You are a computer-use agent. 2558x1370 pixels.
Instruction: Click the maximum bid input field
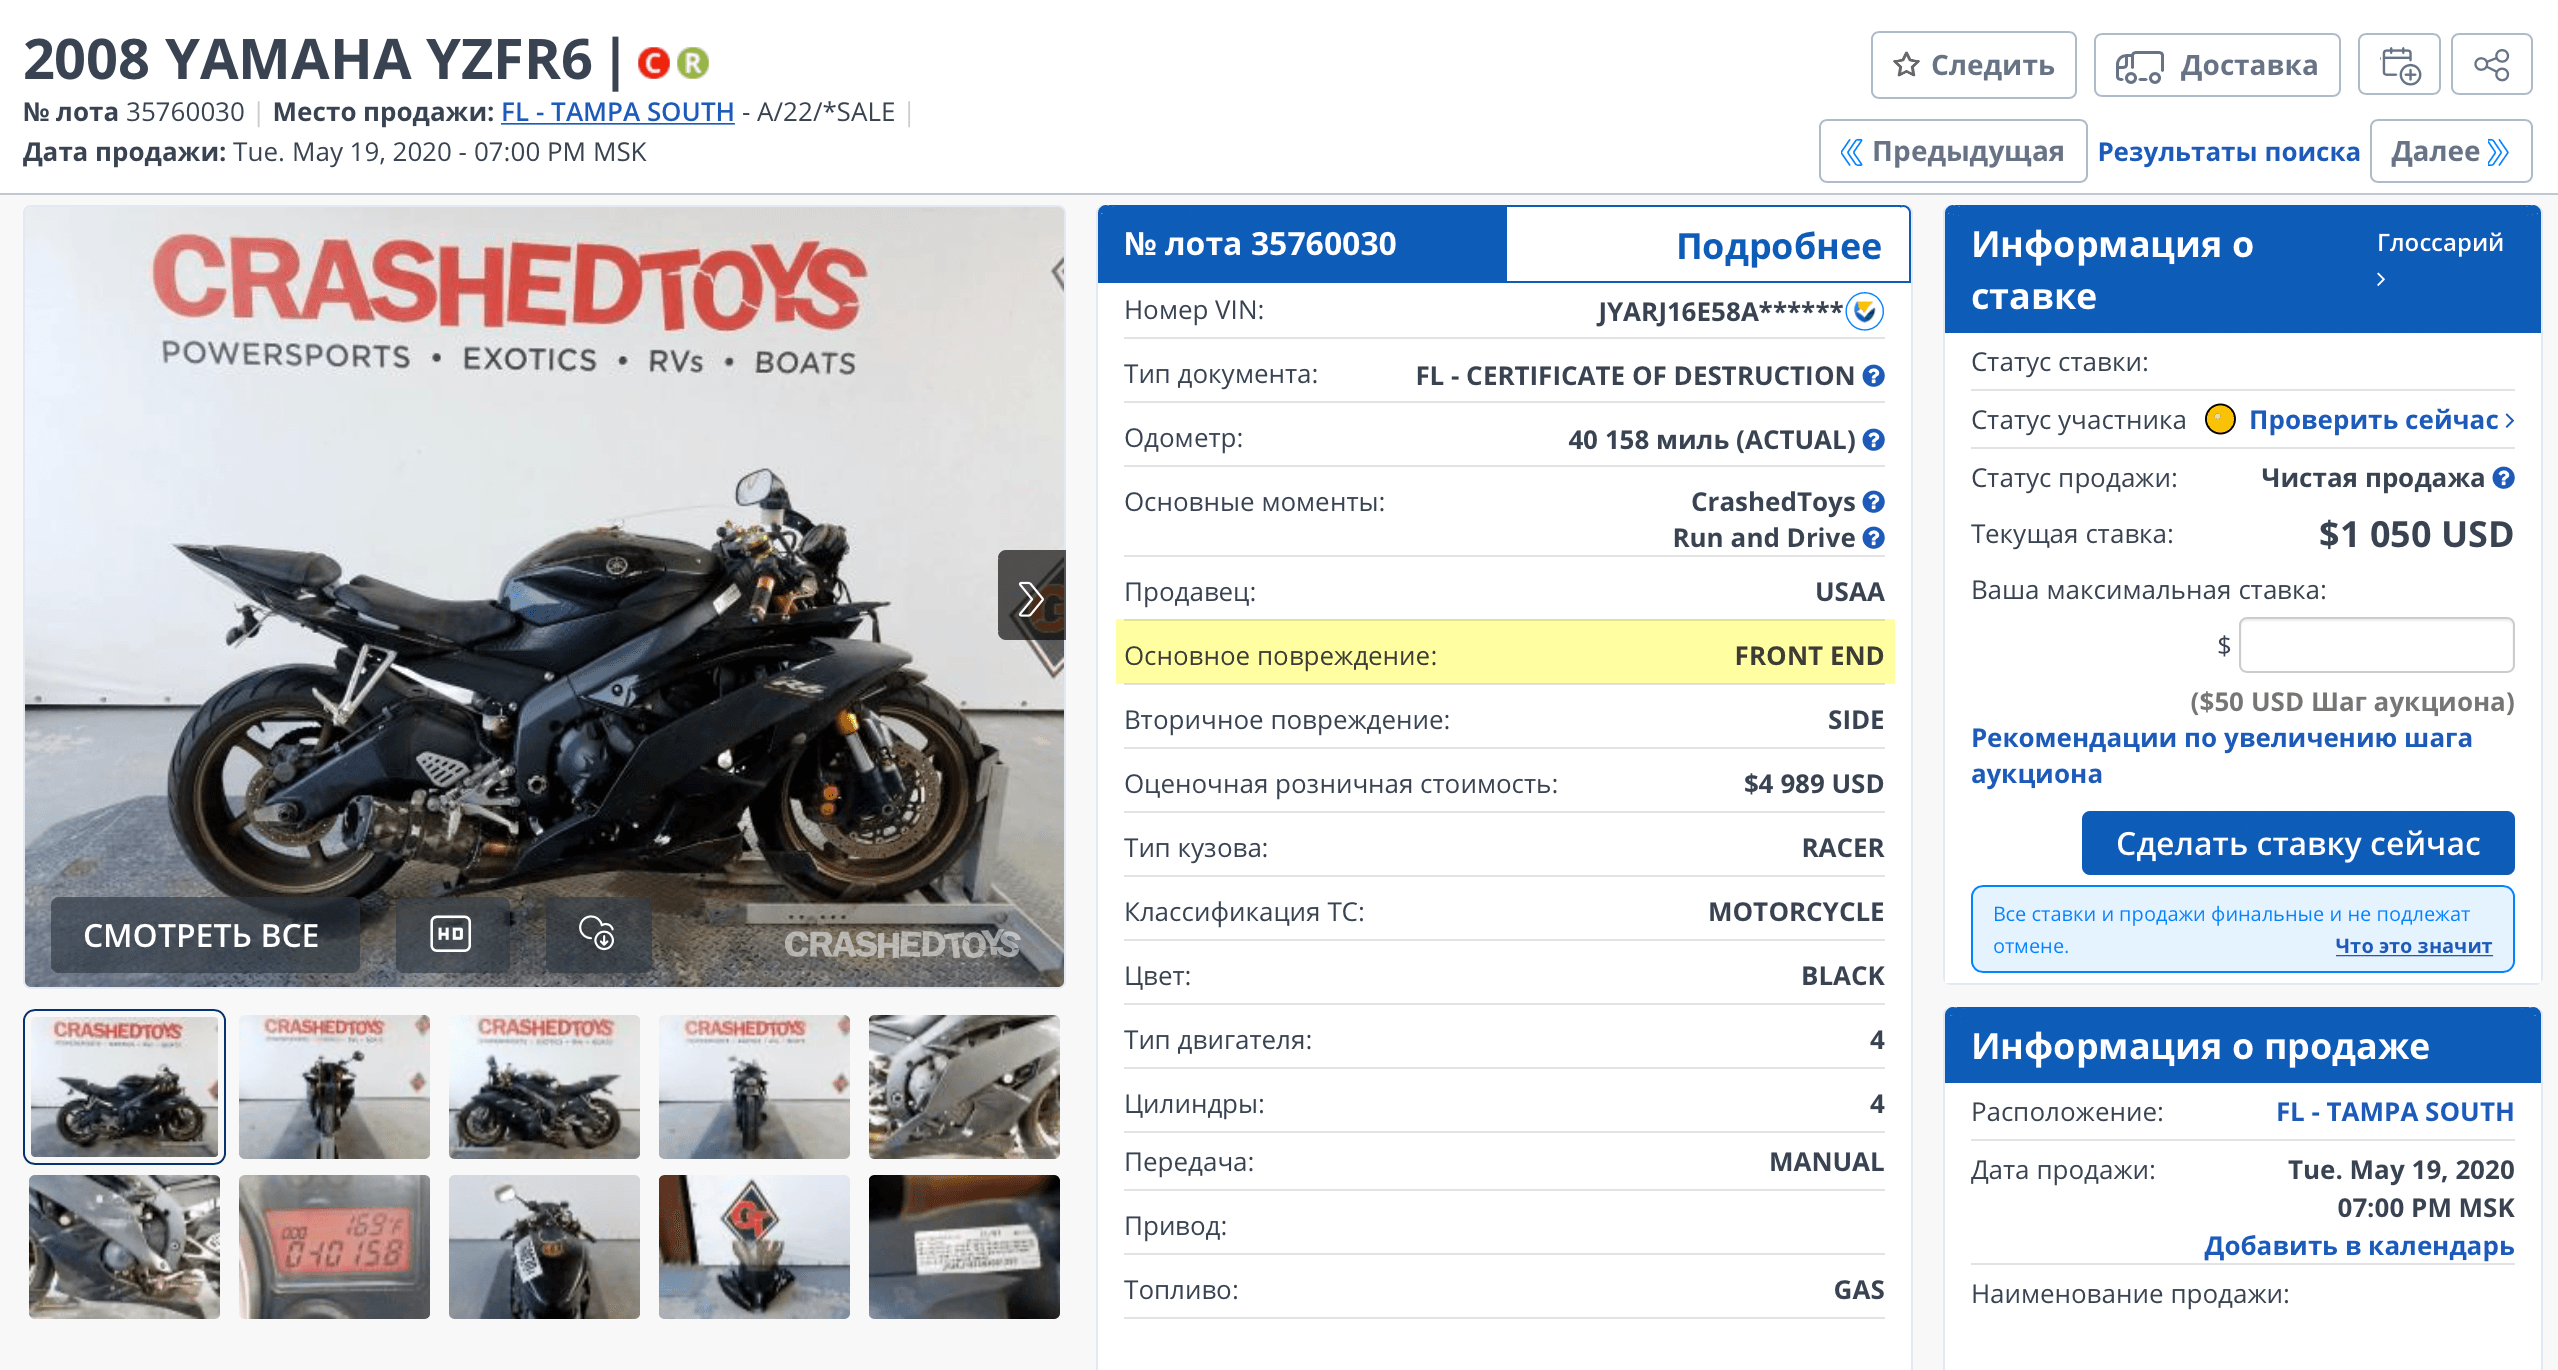[x=2376, y=645]
